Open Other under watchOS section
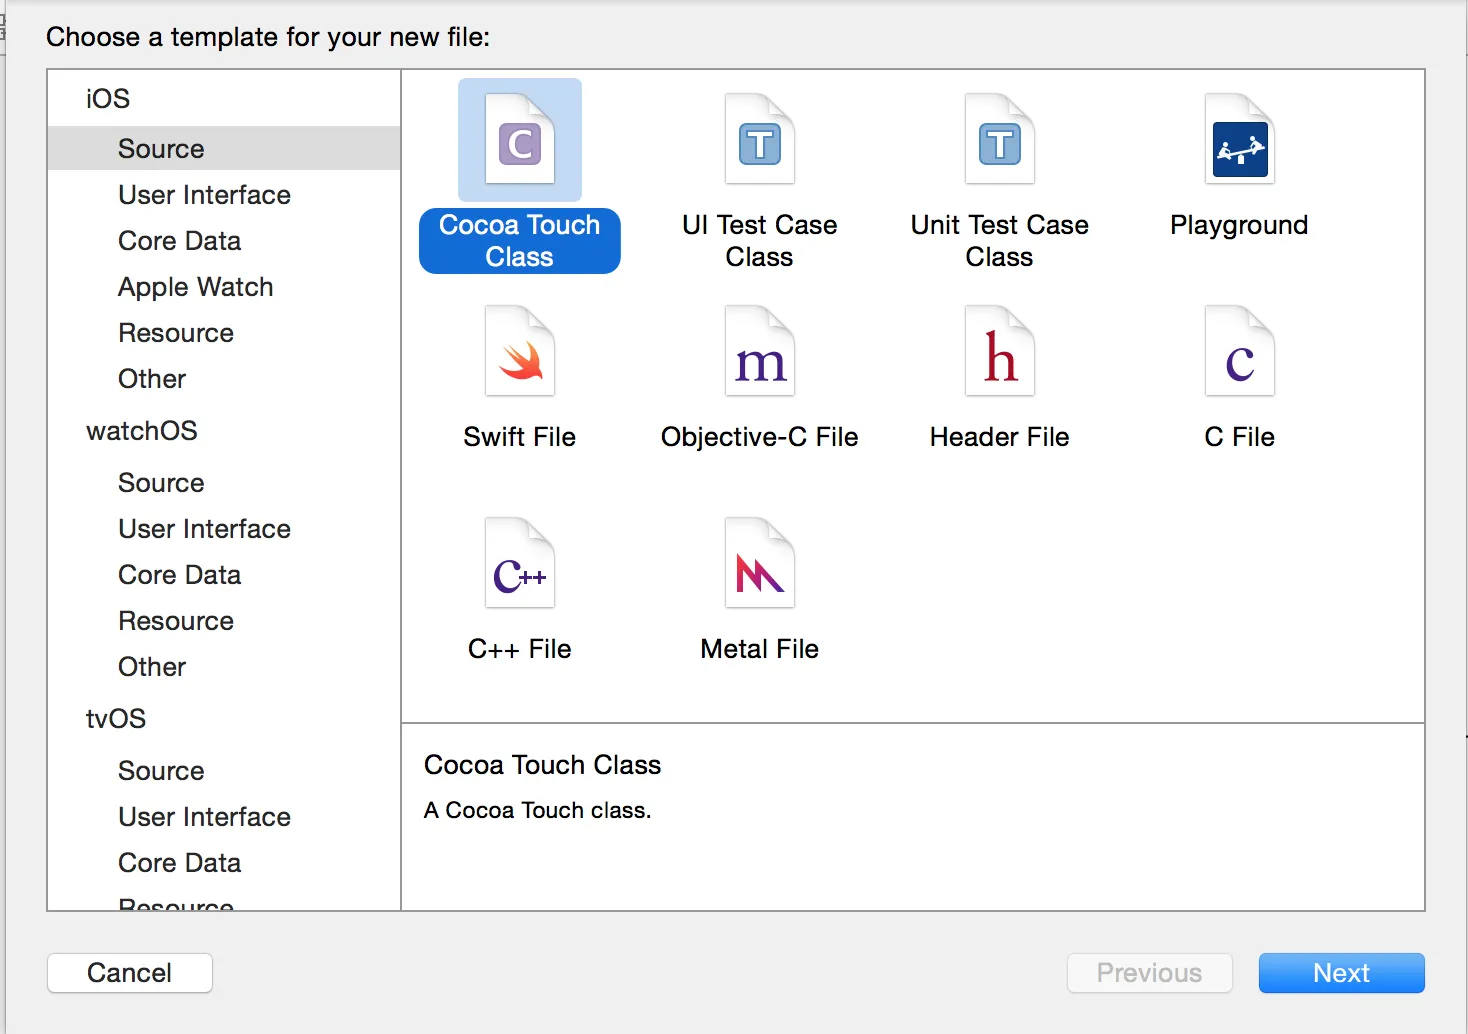Image resolution: width=1468 pixels, height=1034 pixels. coord(152,667)
